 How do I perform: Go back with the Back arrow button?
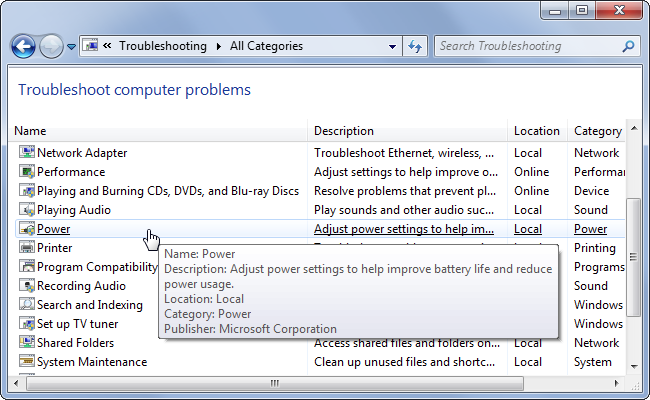(23, 46)
